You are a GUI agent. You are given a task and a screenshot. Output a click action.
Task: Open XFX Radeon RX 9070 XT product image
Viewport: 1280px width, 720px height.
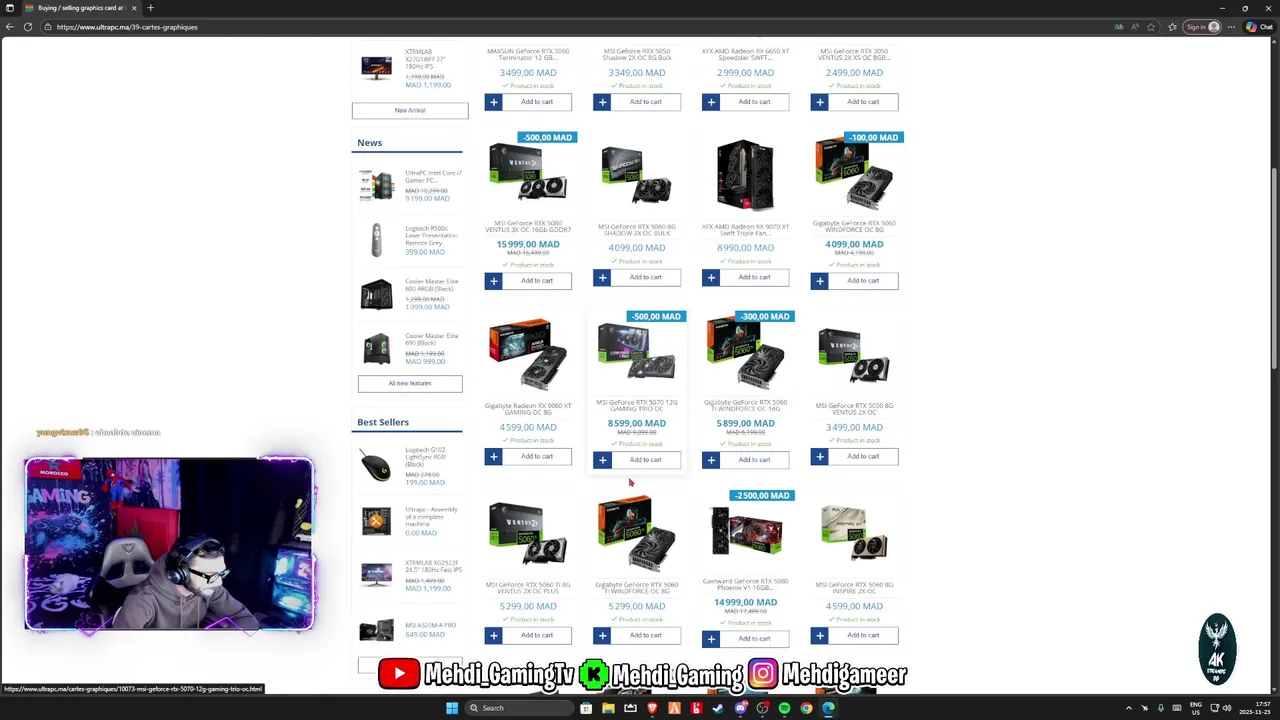[x=745, y=175]
